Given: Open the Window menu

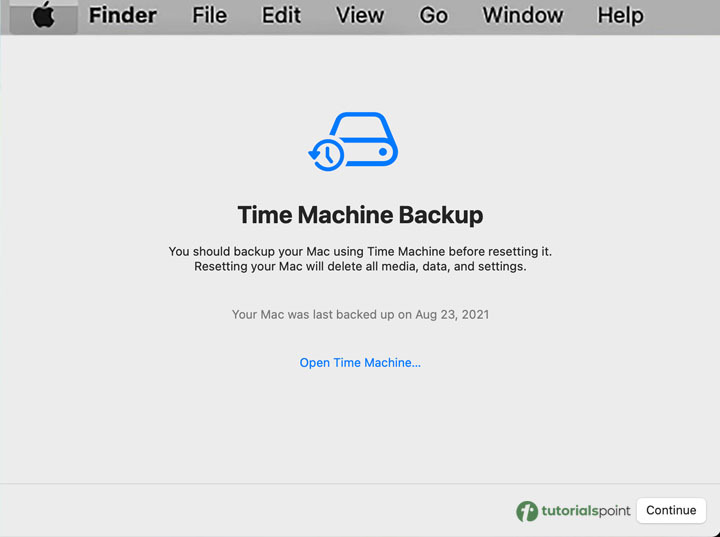Looking at the screenshot, I should (522, 16).
